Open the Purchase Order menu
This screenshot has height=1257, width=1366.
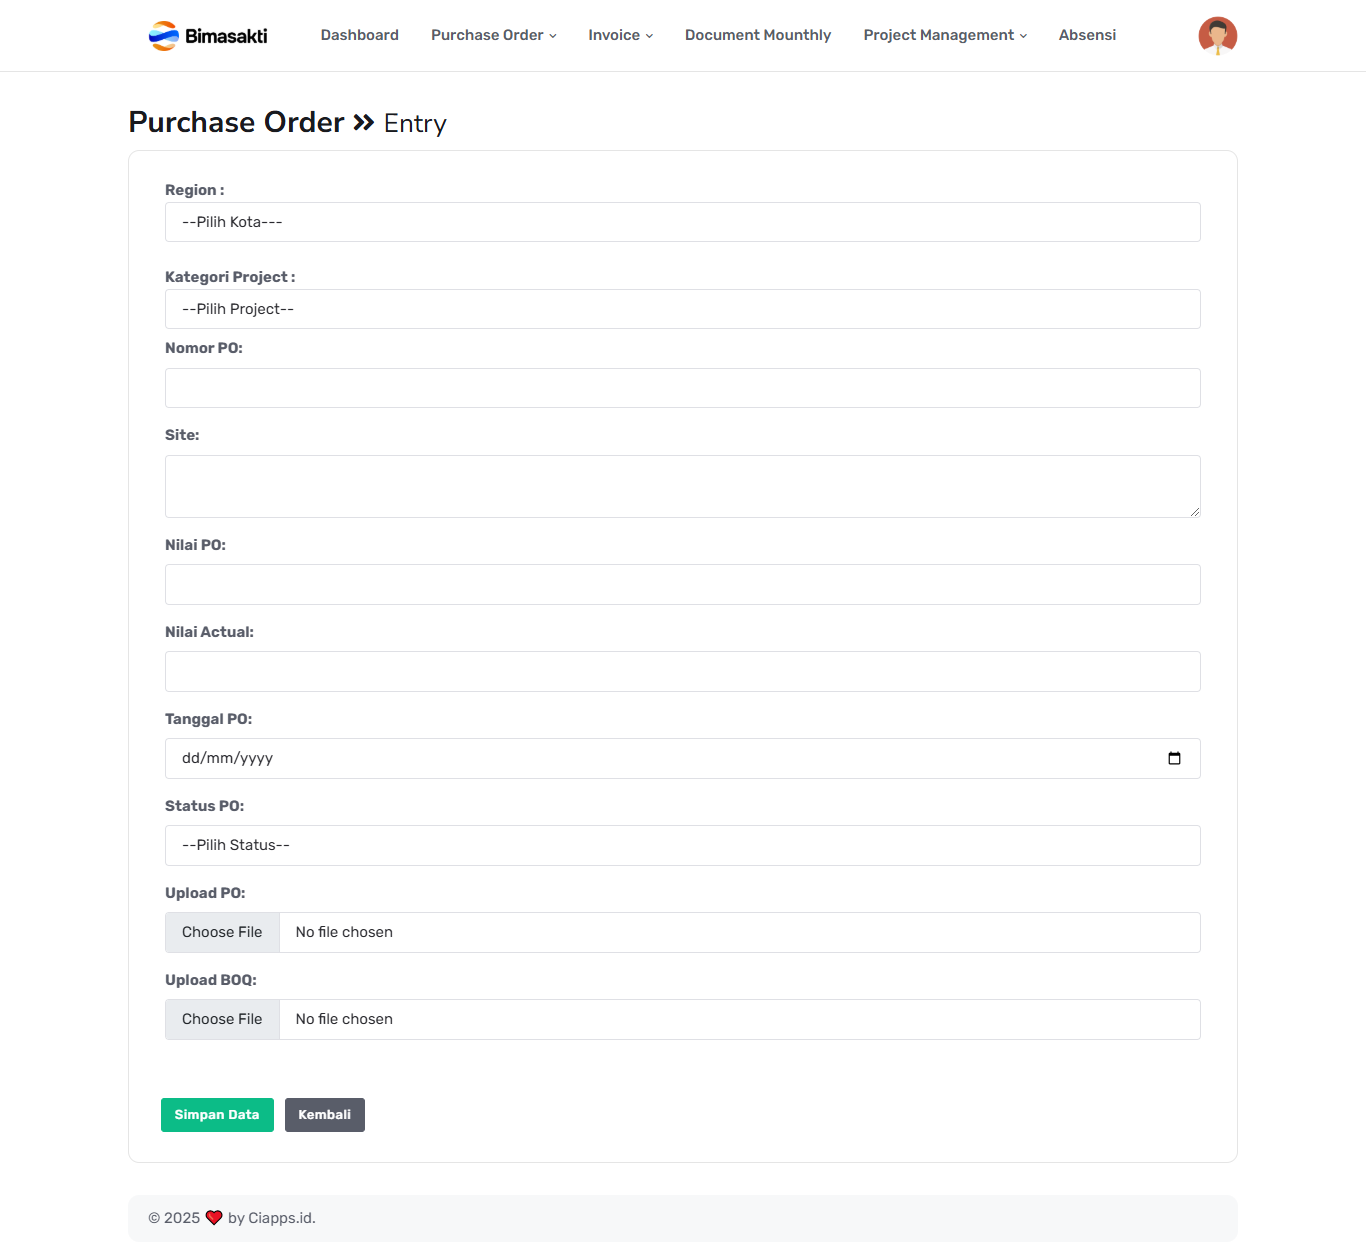(493, 35)
